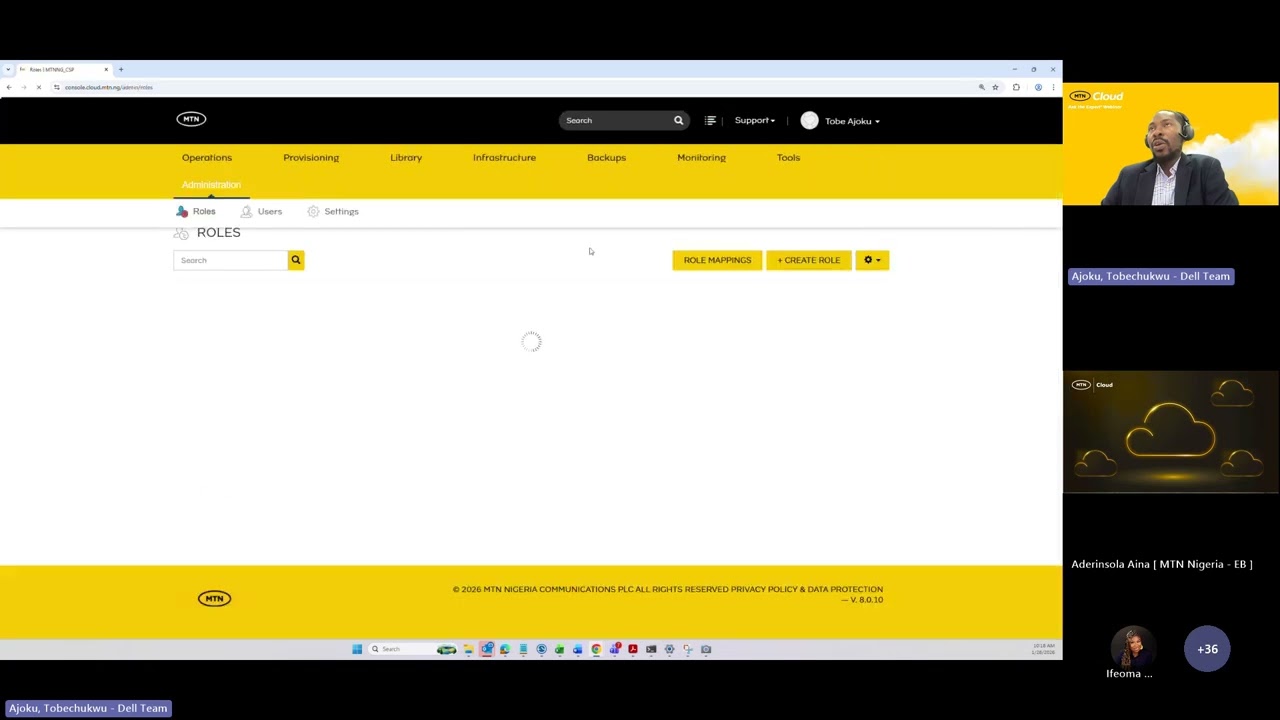Select the Administration menu item
Screen dimensions: 1280x720
coord(211,185)
